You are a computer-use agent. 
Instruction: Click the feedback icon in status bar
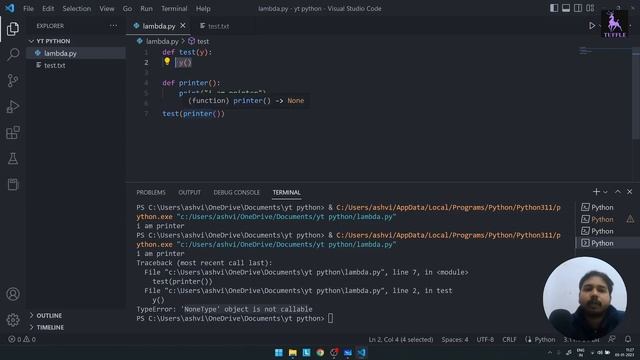pyautogui.click(x=612, y=339)
